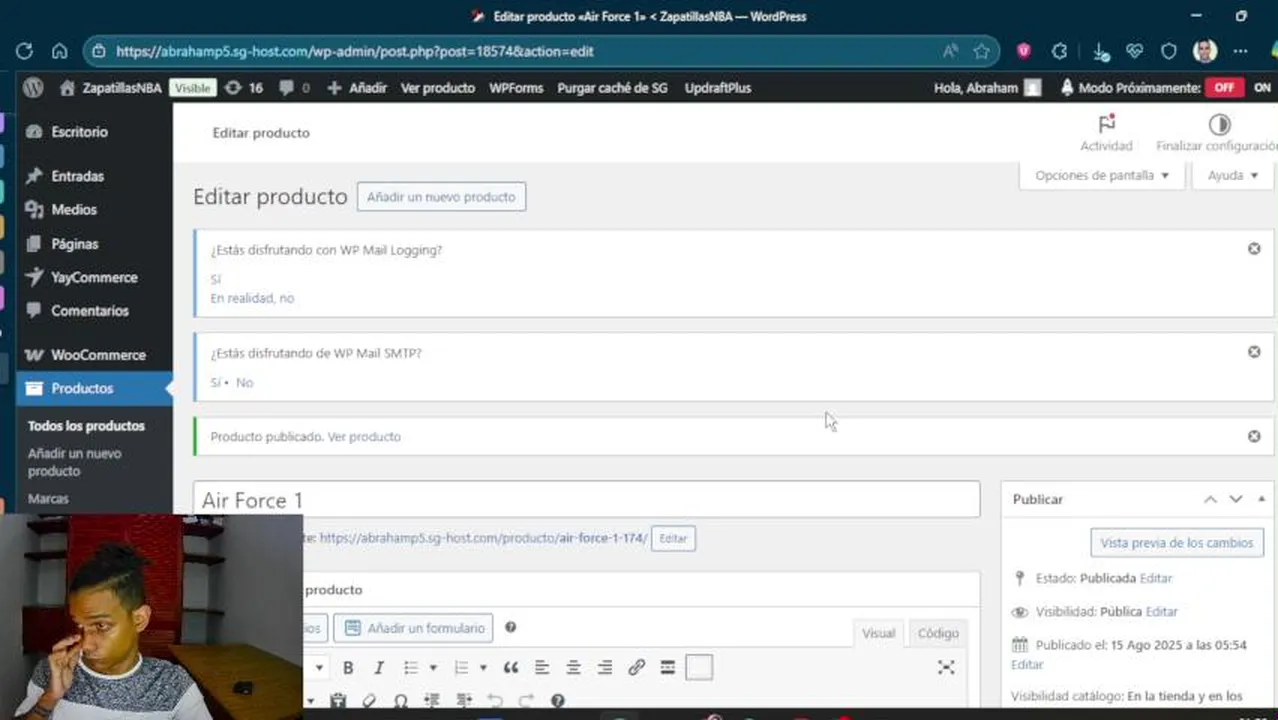Toggle the editor toolbar square button

(699, 667)
